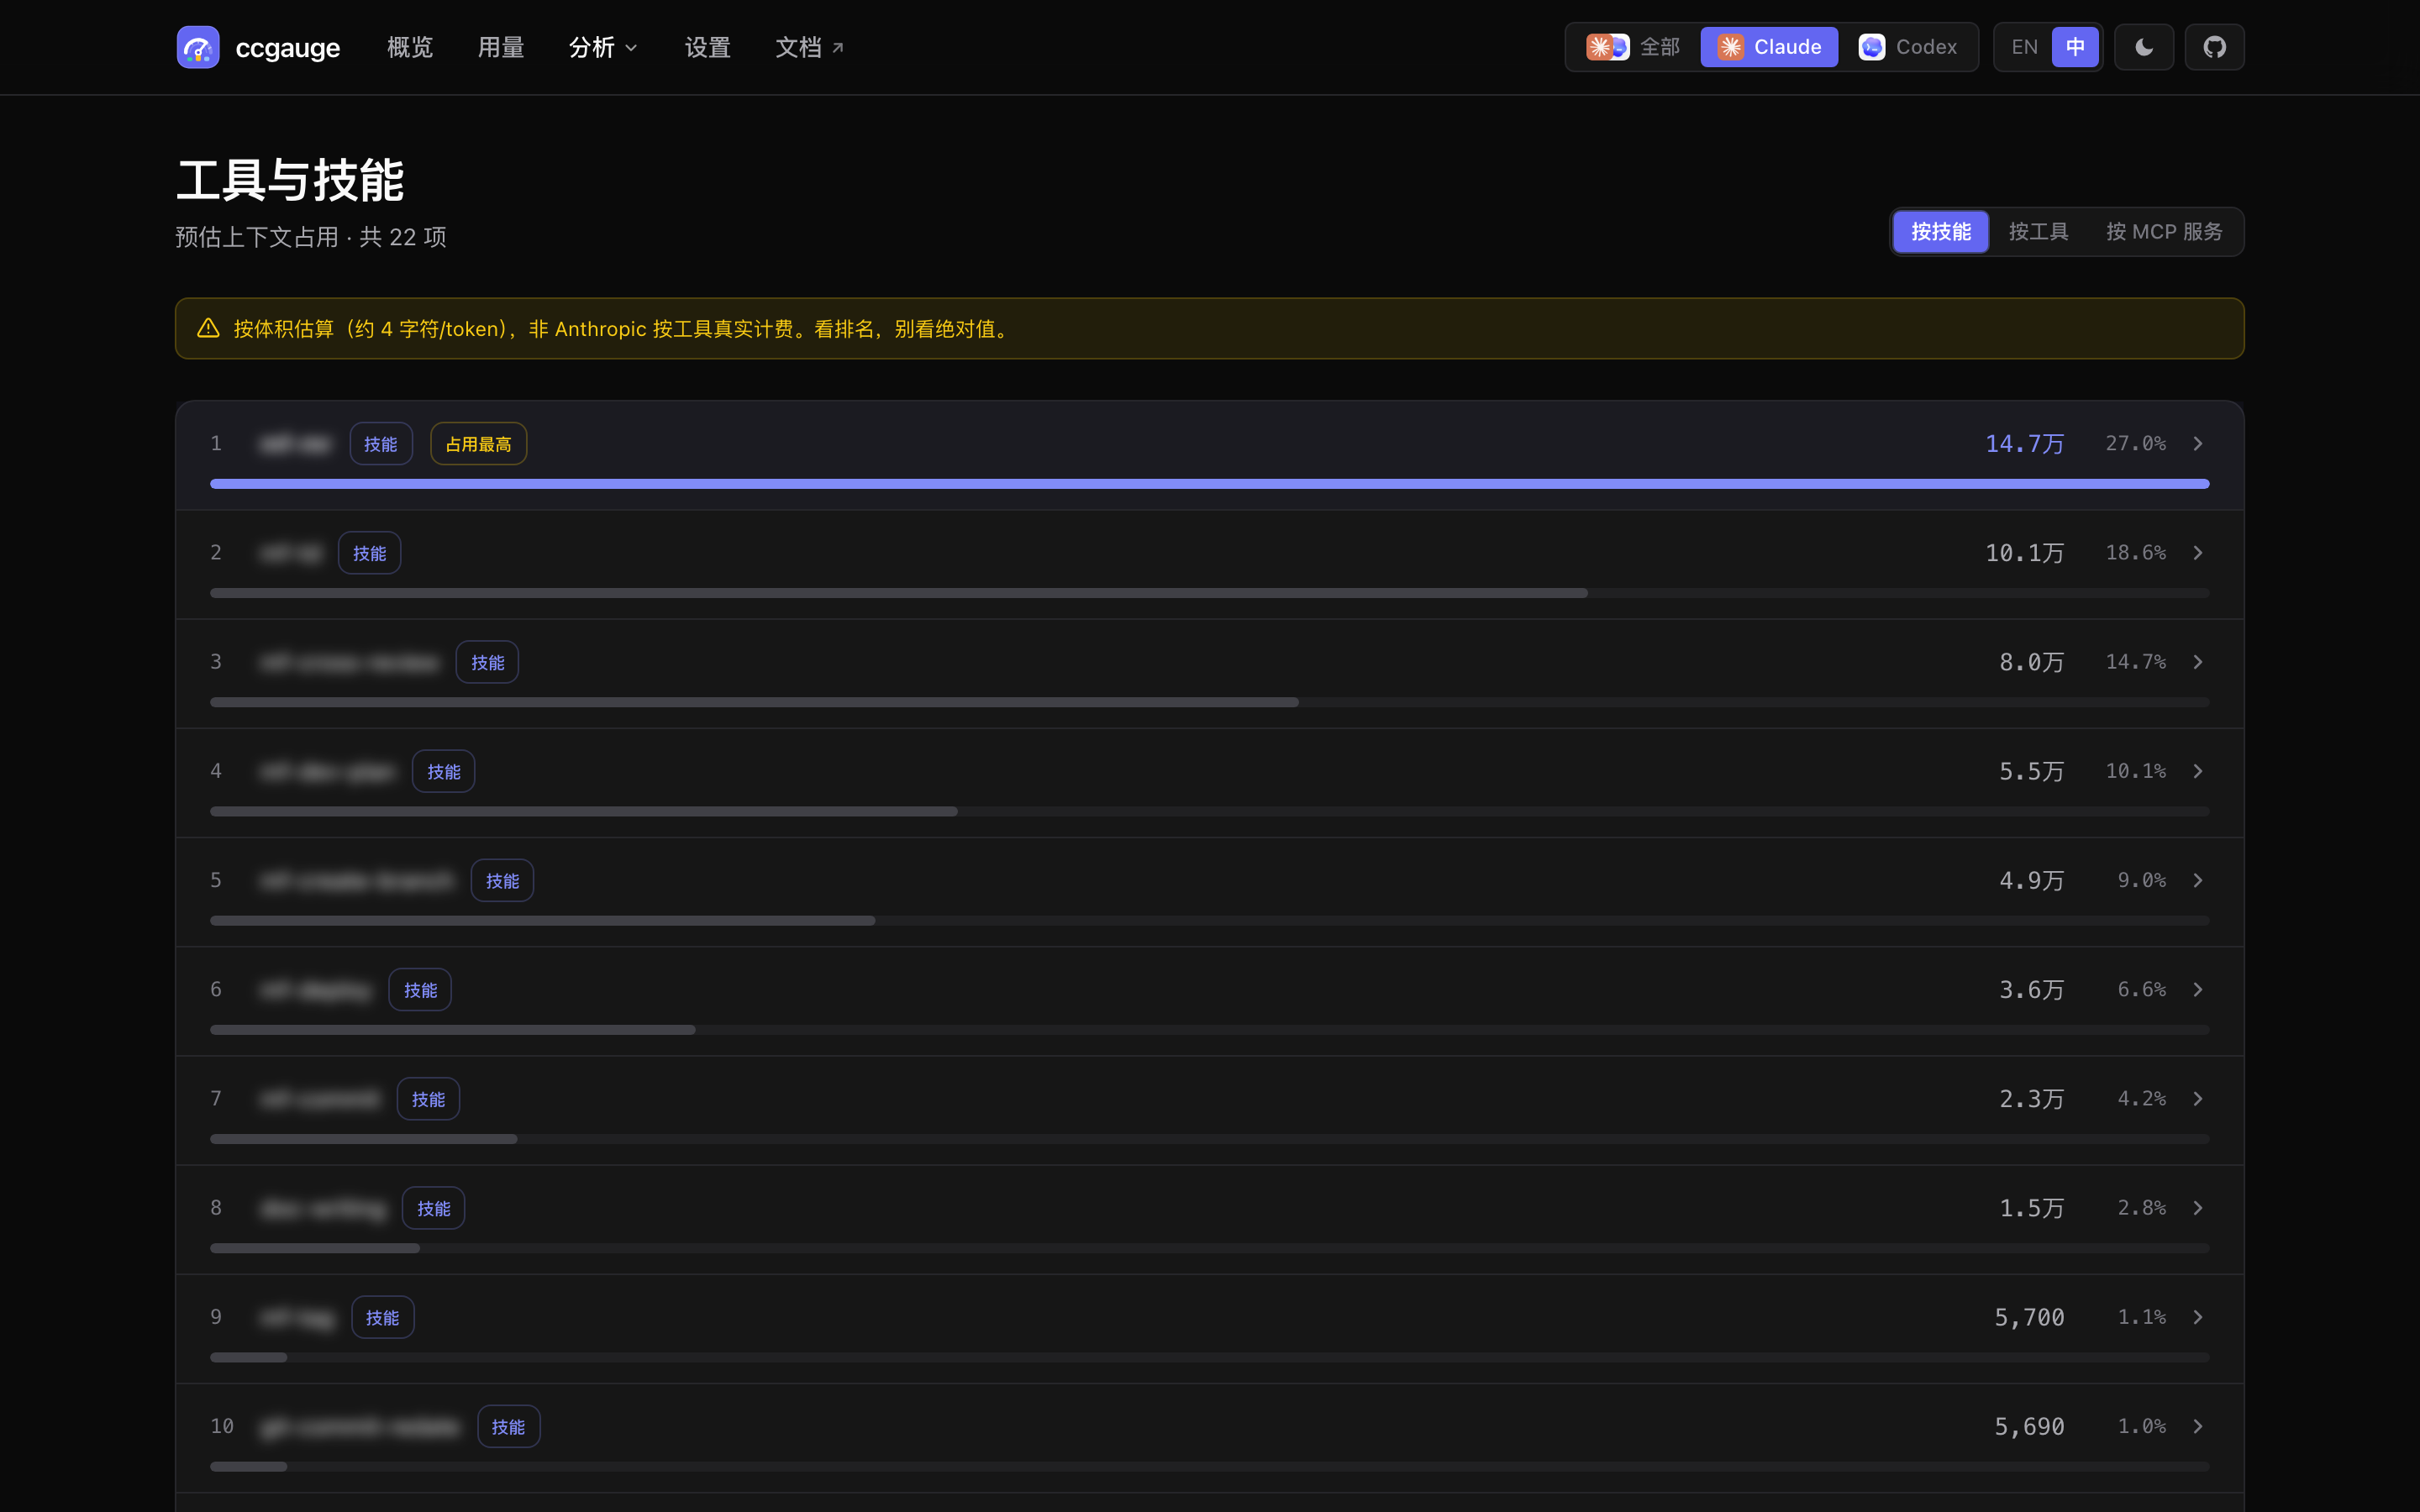Viewport: 2420px width, 1512px height.
Task: Expand row 3 chevron at 14.7%
Action: click(2198, 662)
